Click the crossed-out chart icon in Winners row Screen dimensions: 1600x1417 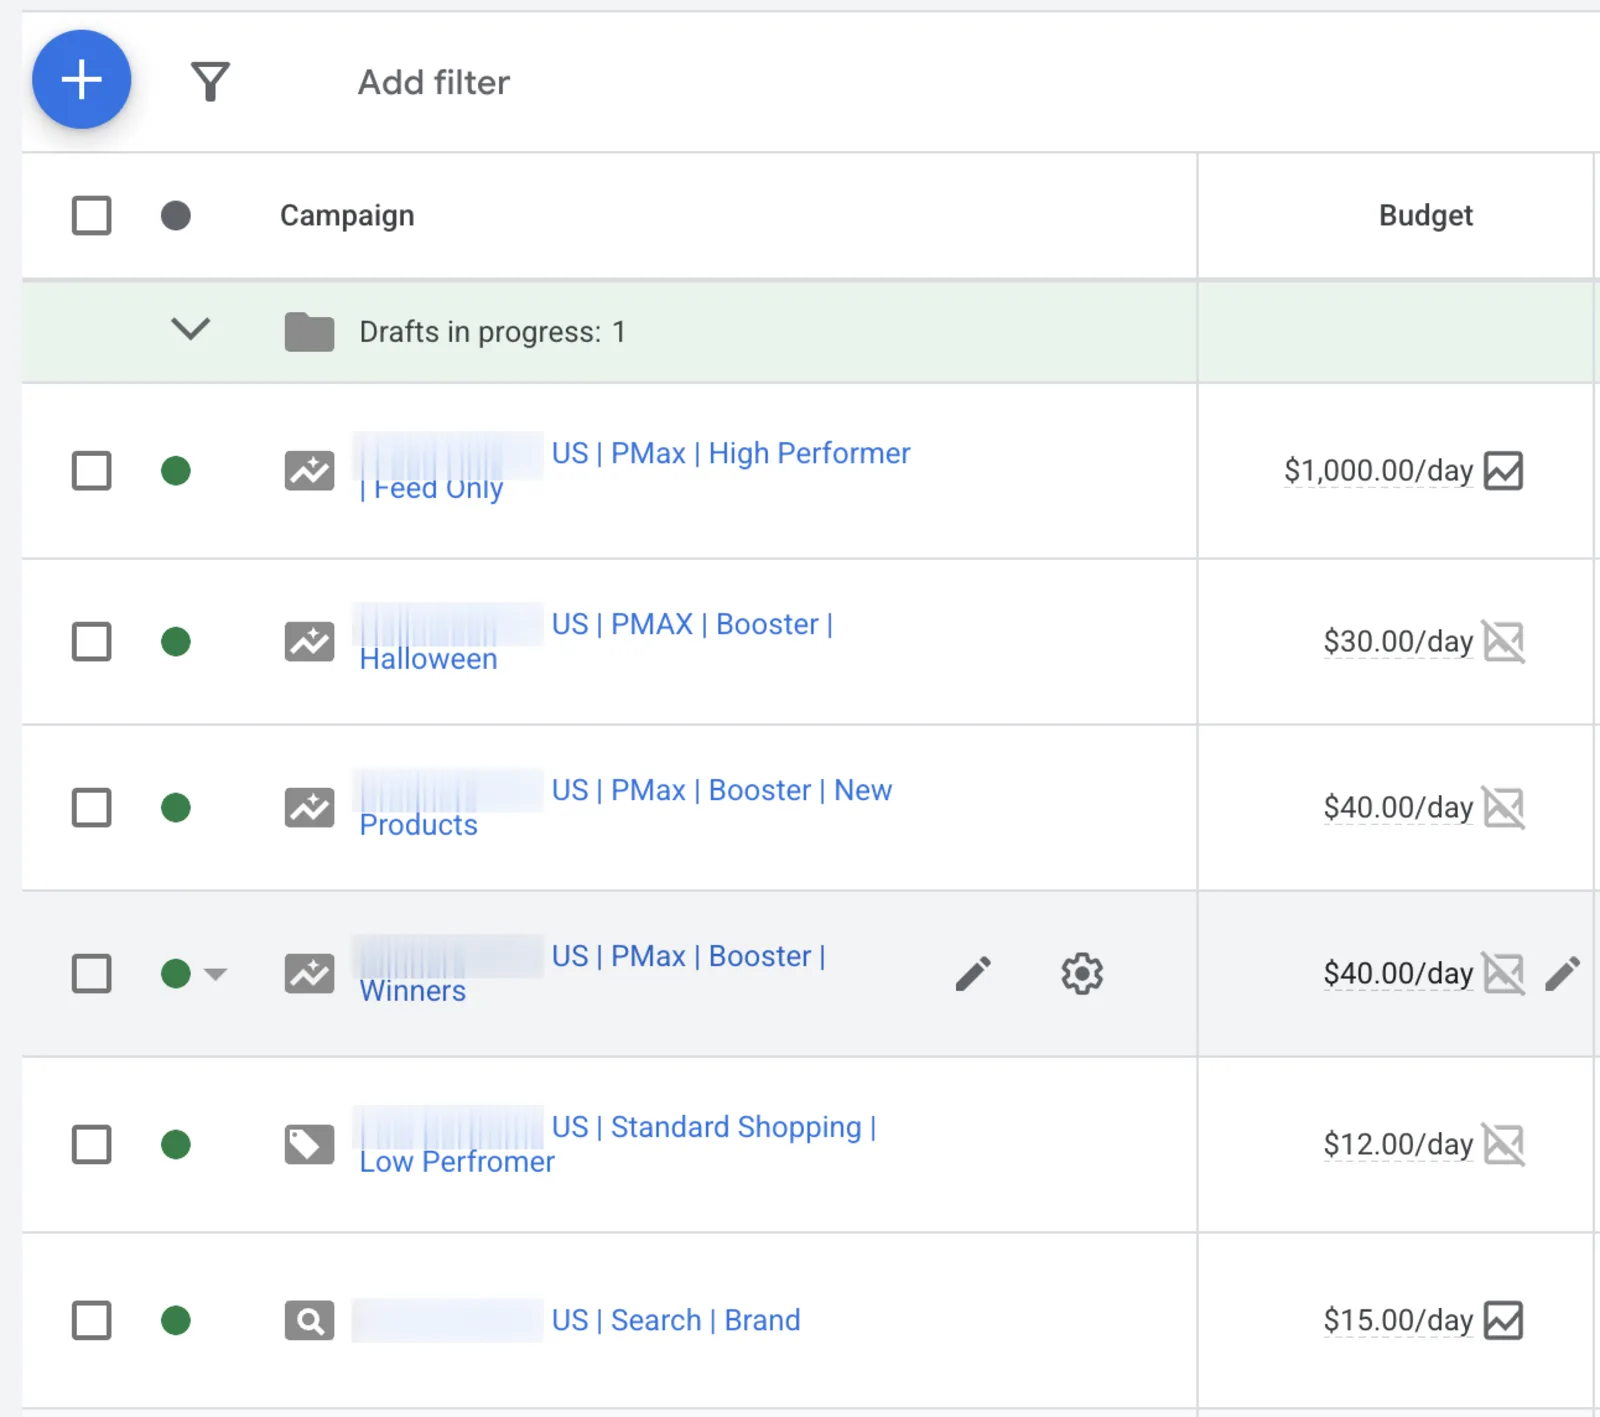(x=1503, y=973)
